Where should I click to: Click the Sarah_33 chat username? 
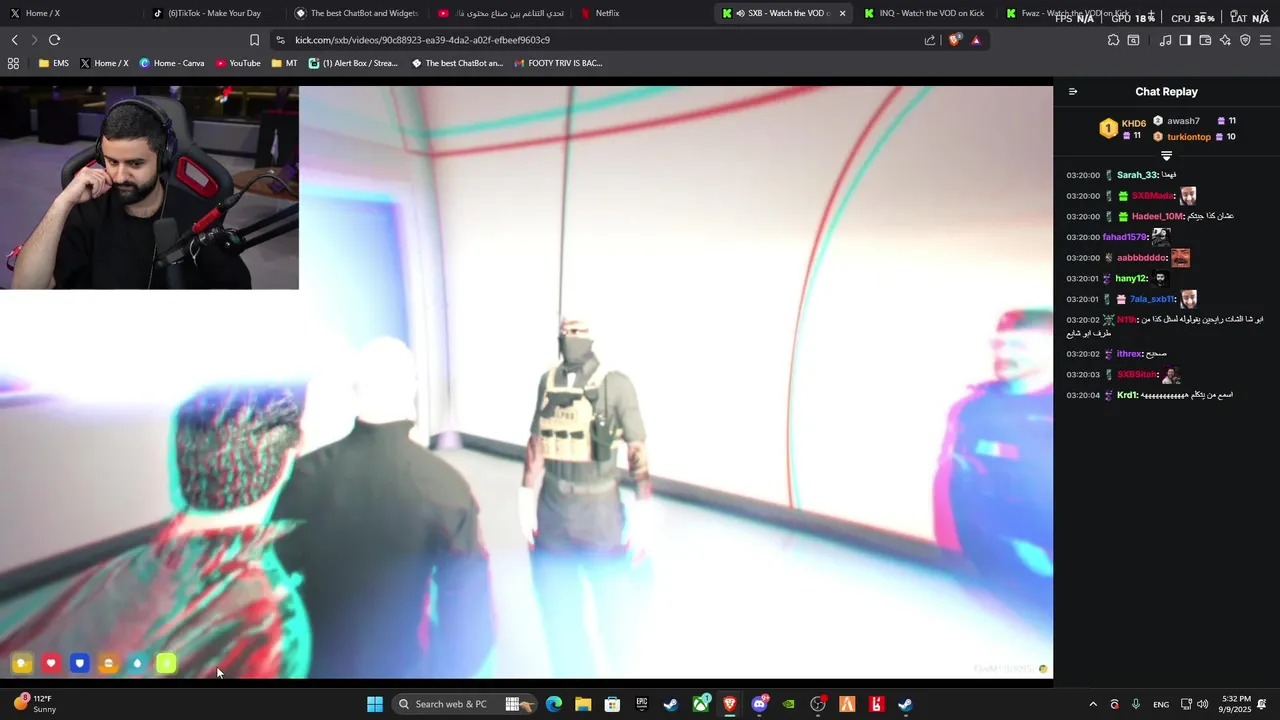[x=1136, y=175]
